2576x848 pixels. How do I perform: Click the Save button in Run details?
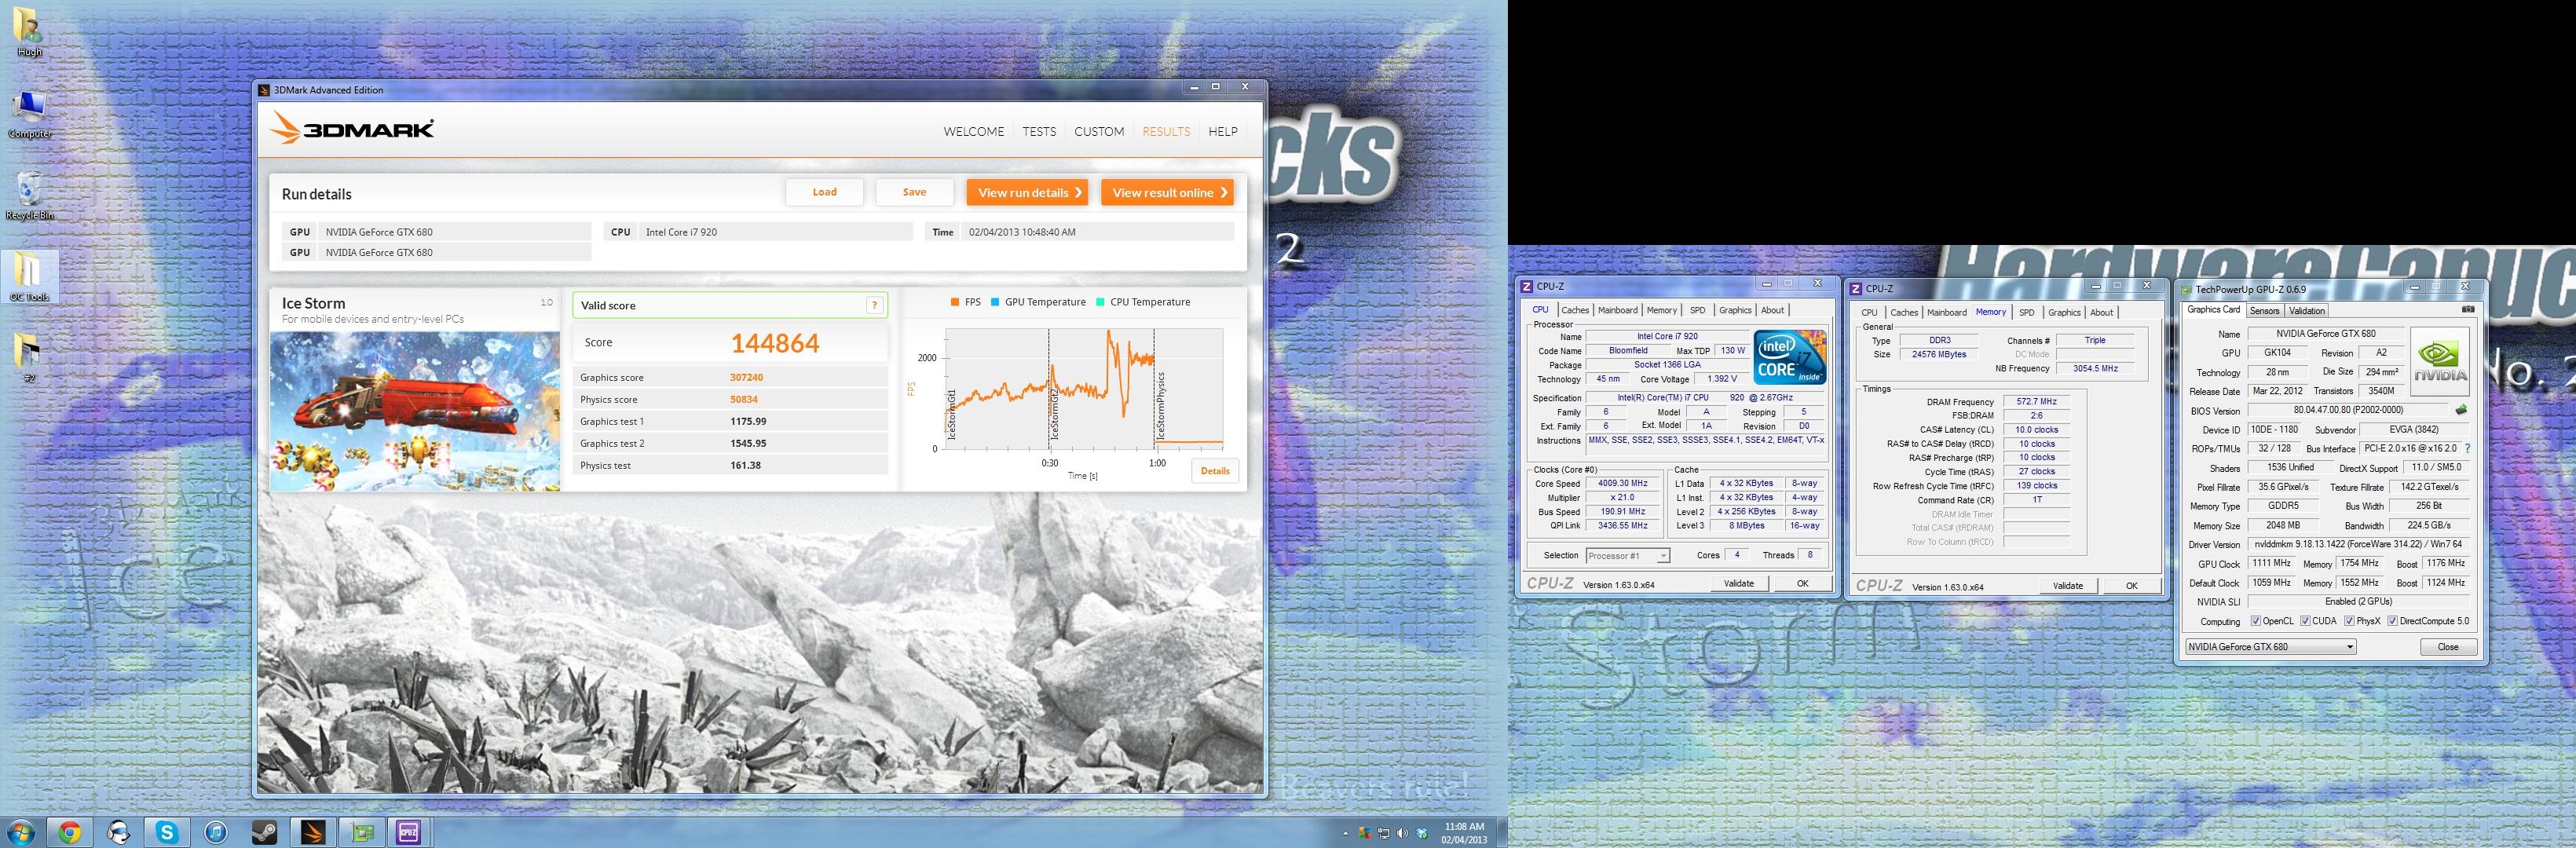tap(914, 192)
